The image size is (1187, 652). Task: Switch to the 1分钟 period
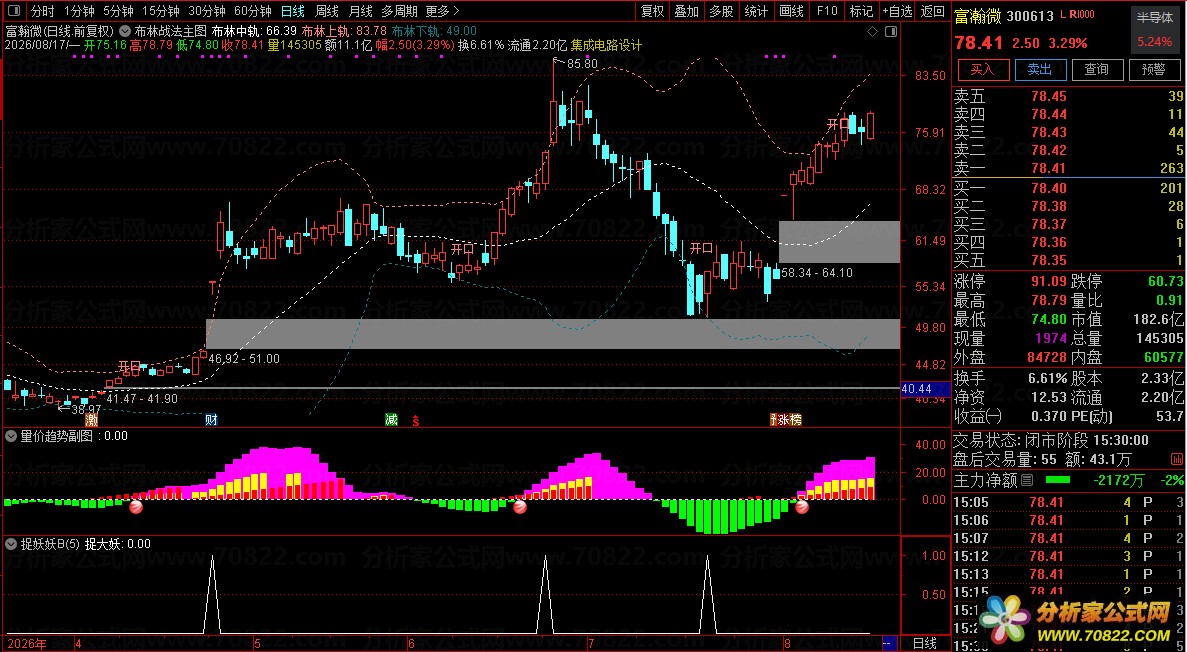point(79,11)
